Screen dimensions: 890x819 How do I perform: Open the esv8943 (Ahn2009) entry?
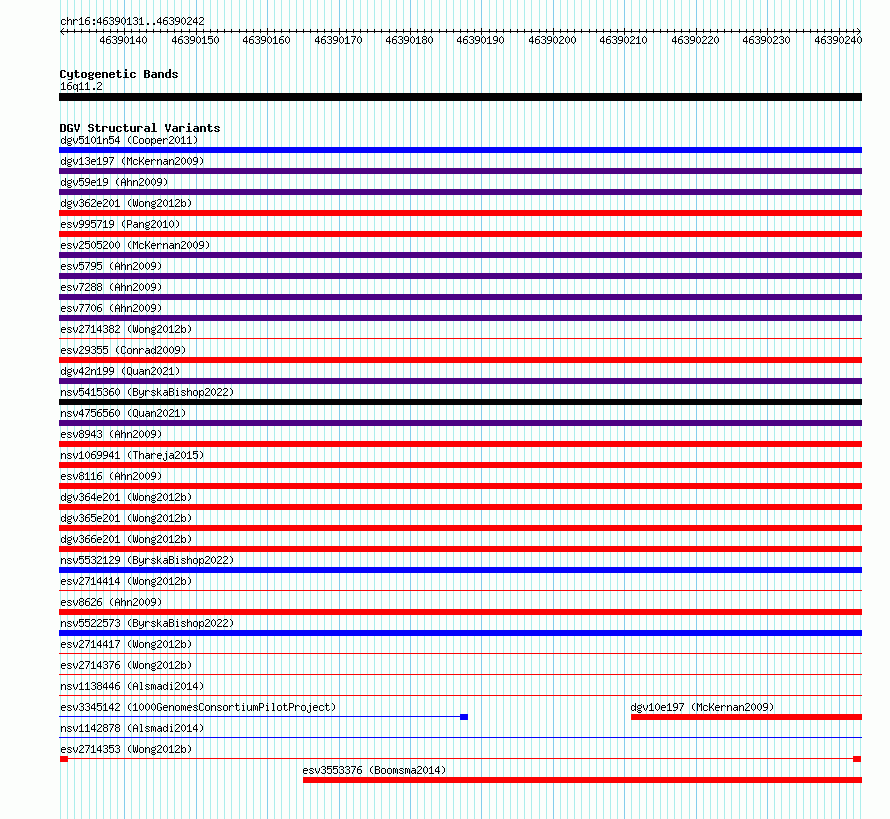point(111,434)
